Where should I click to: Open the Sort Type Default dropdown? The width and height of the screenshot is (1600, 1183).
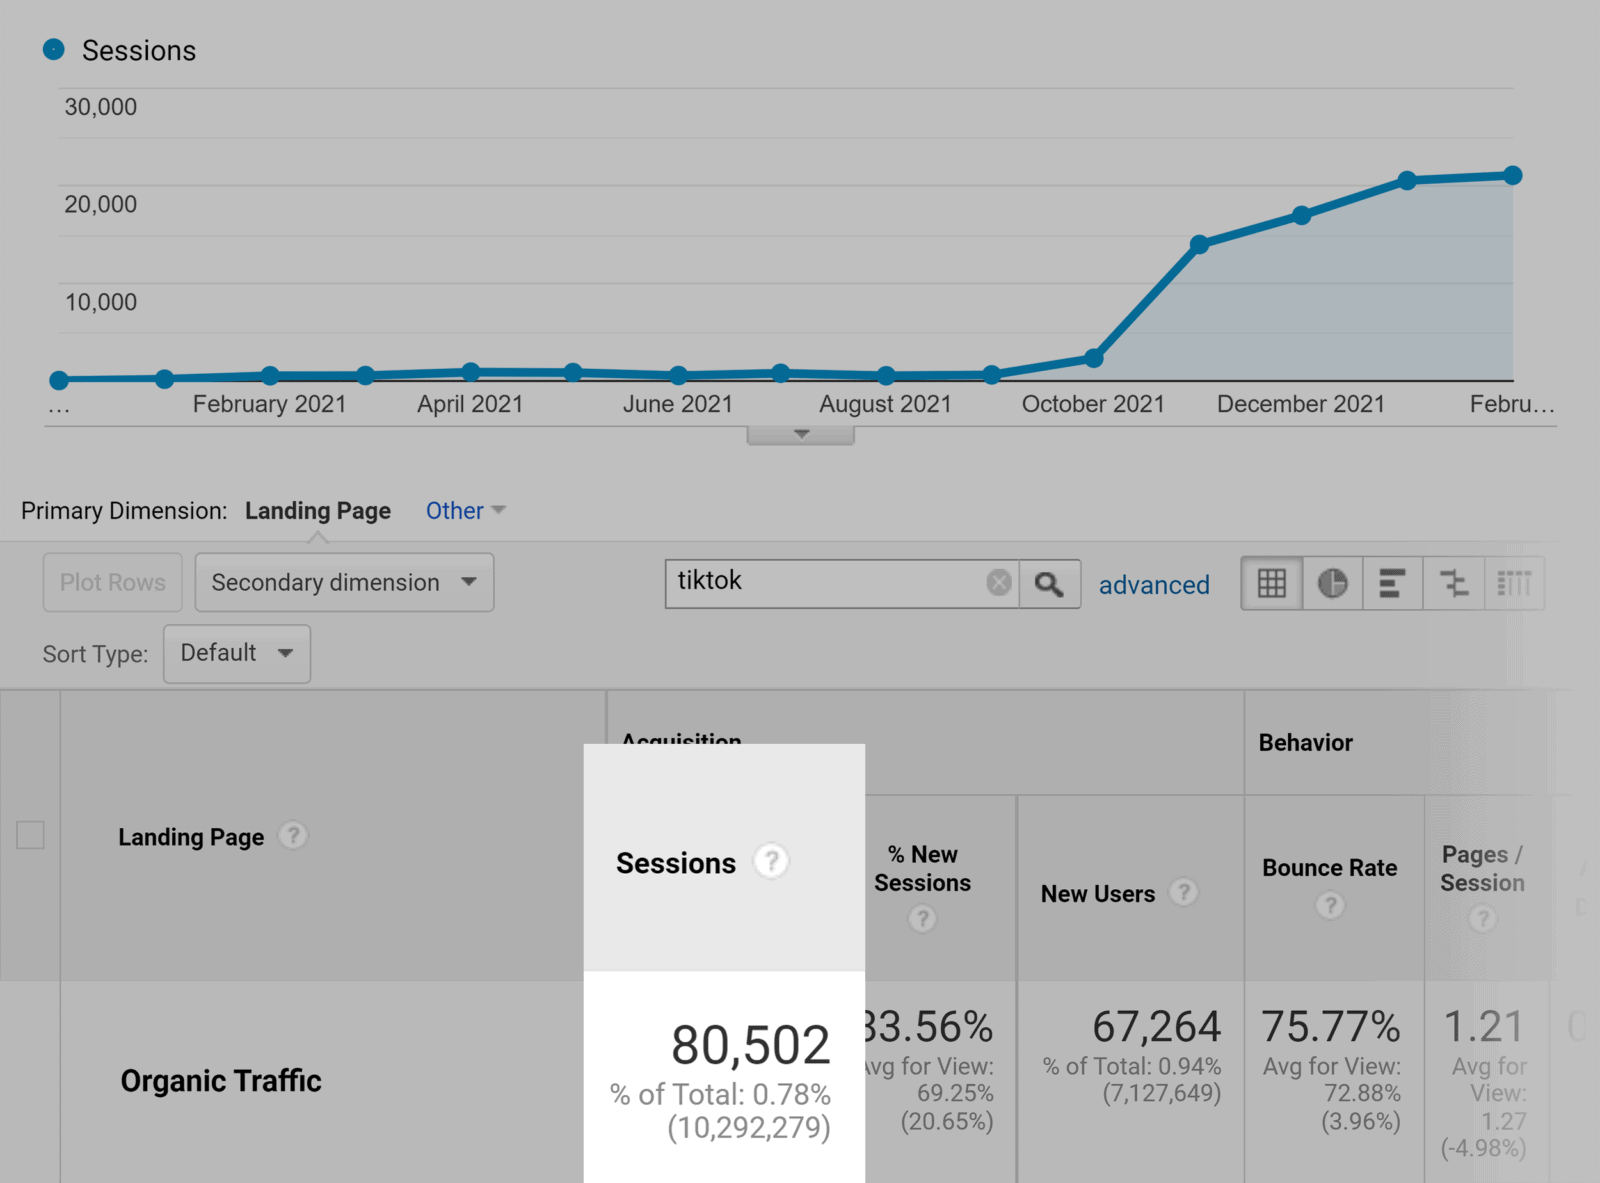[236, 653]
